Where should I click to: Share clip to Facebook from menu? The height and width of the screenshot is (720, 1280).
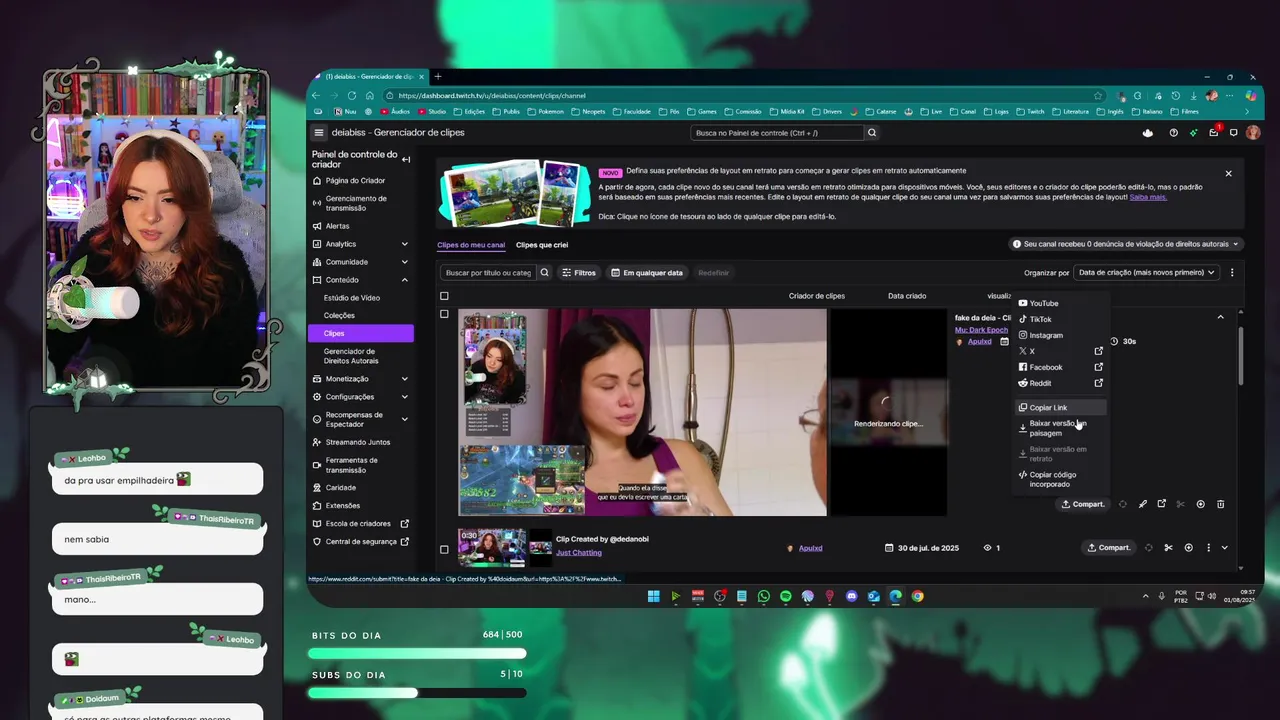coord(1060,367)
